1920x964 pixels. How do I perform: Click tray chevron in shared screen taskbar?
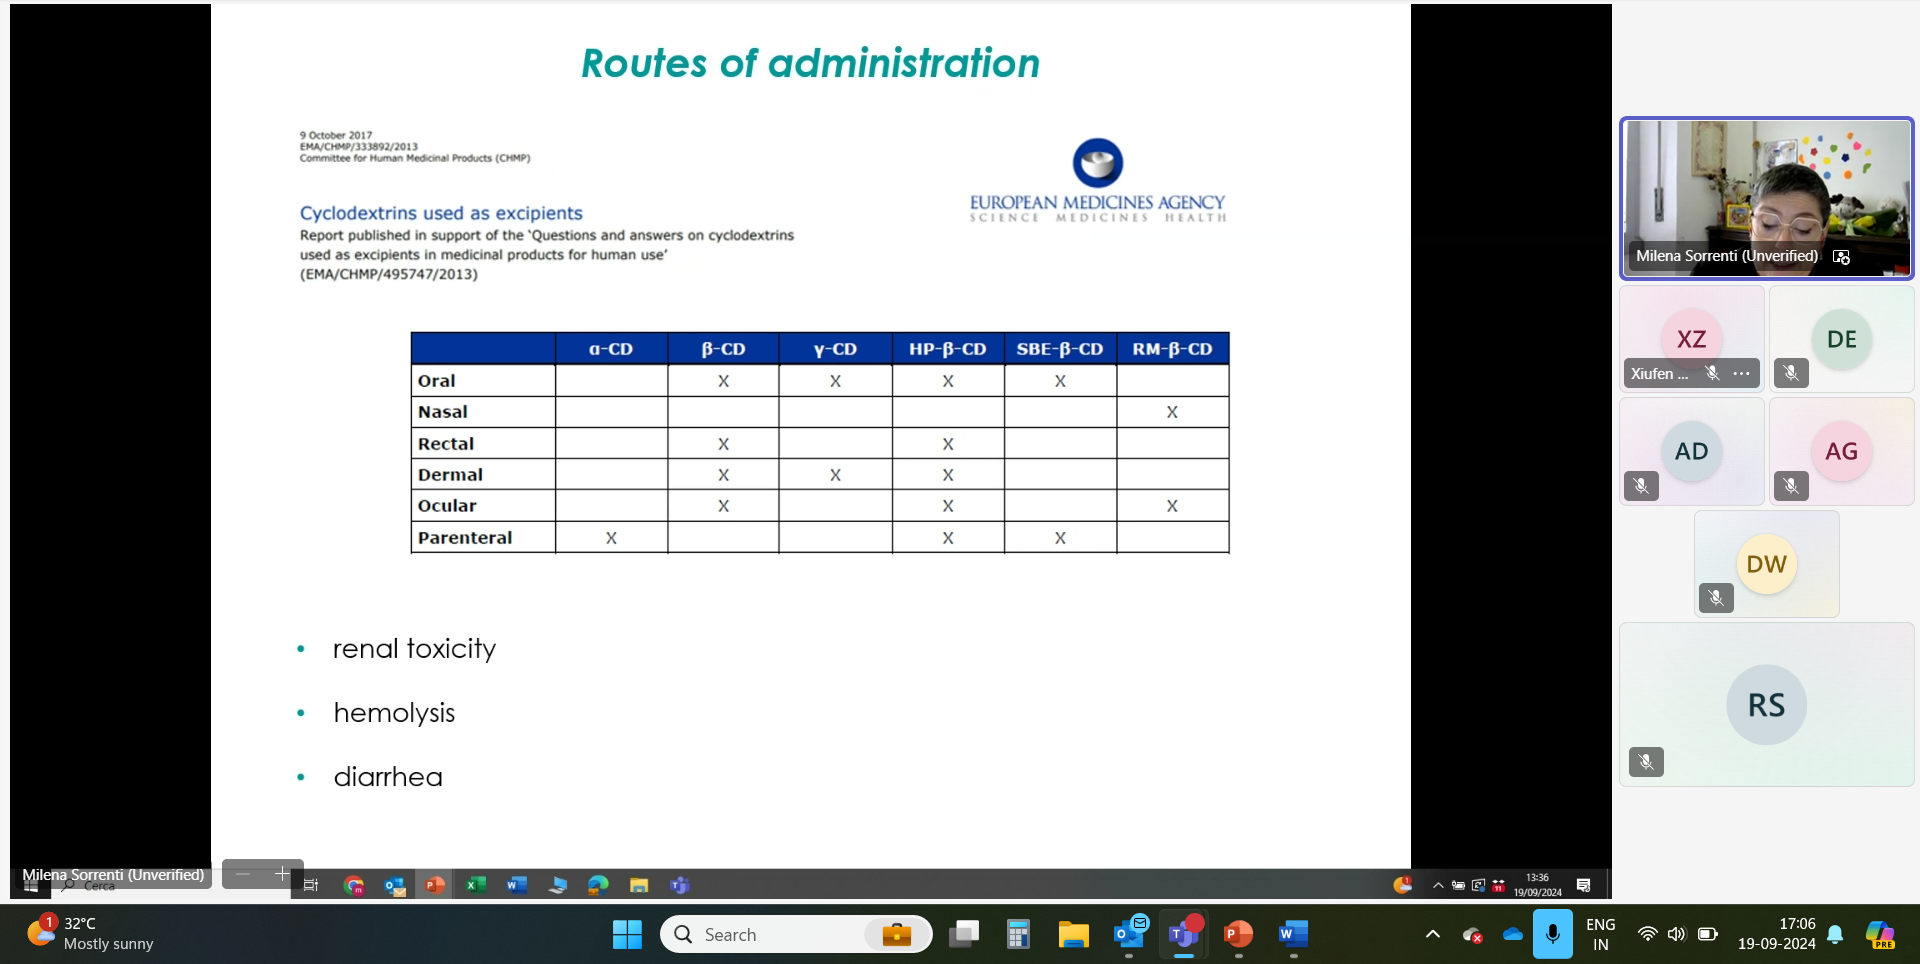[1438, 885]
